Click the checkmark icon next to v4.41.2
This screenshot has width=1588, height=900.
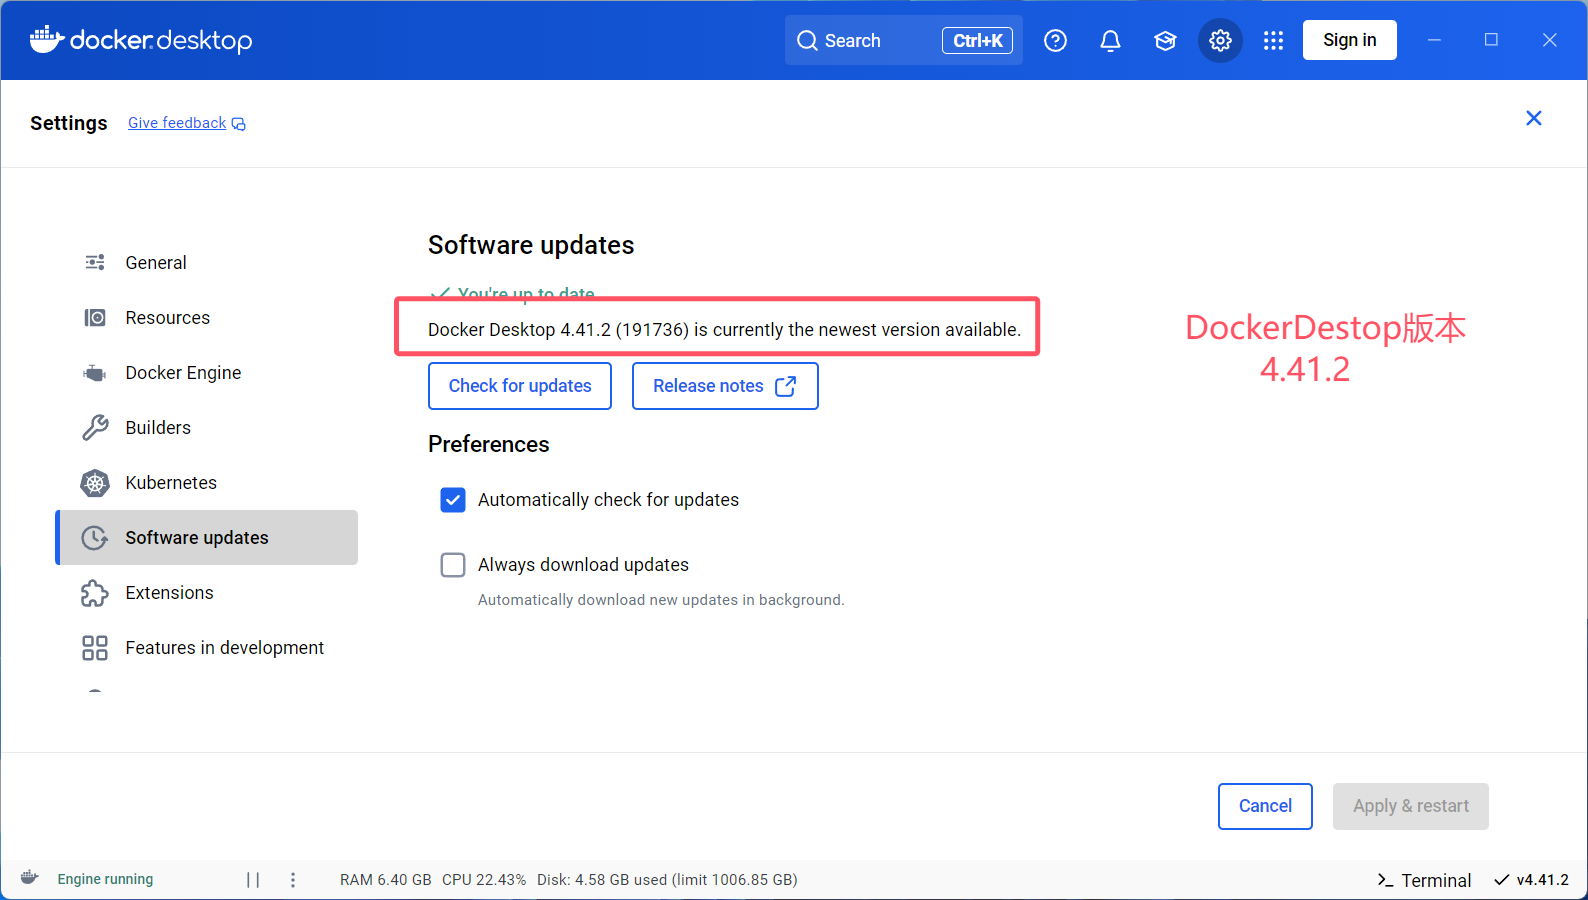click(1501, 880)
